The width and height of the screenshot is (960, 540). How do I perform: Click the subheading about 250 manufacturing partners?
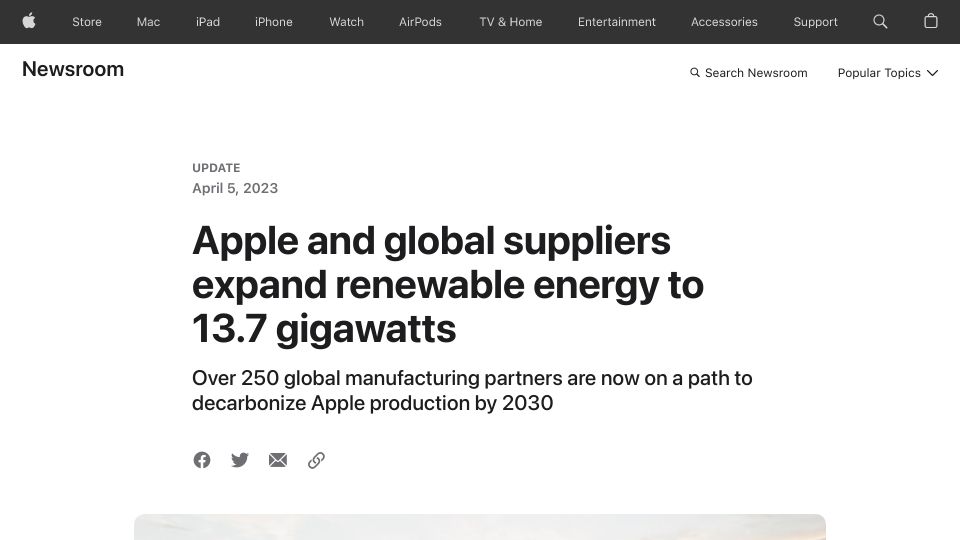(472, 391)
